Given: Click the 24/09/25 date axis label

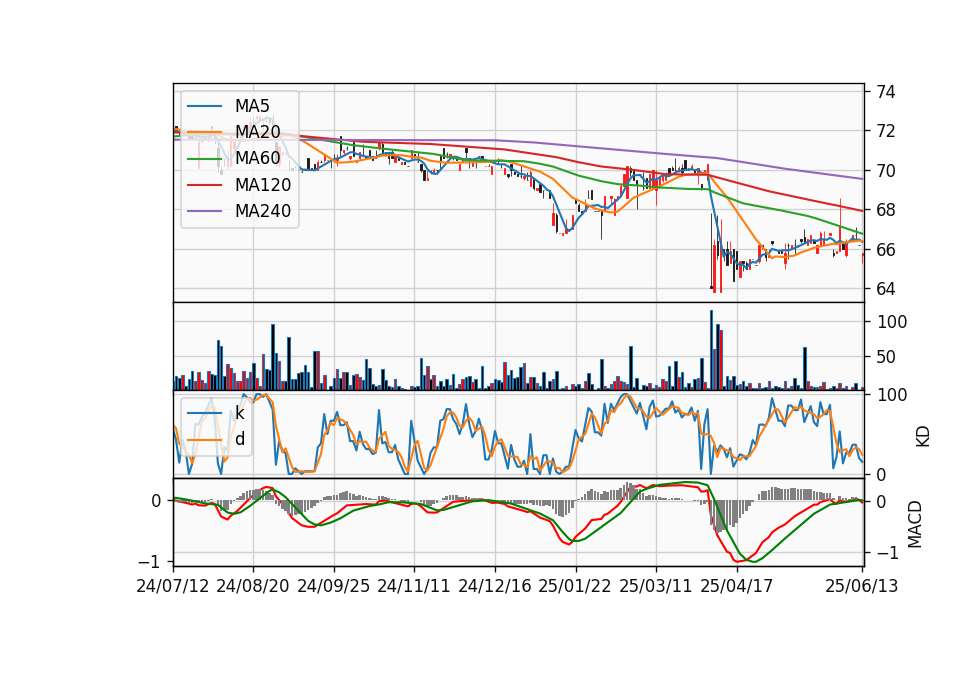Looking at the screenshot, I should [x=334, y=586].
